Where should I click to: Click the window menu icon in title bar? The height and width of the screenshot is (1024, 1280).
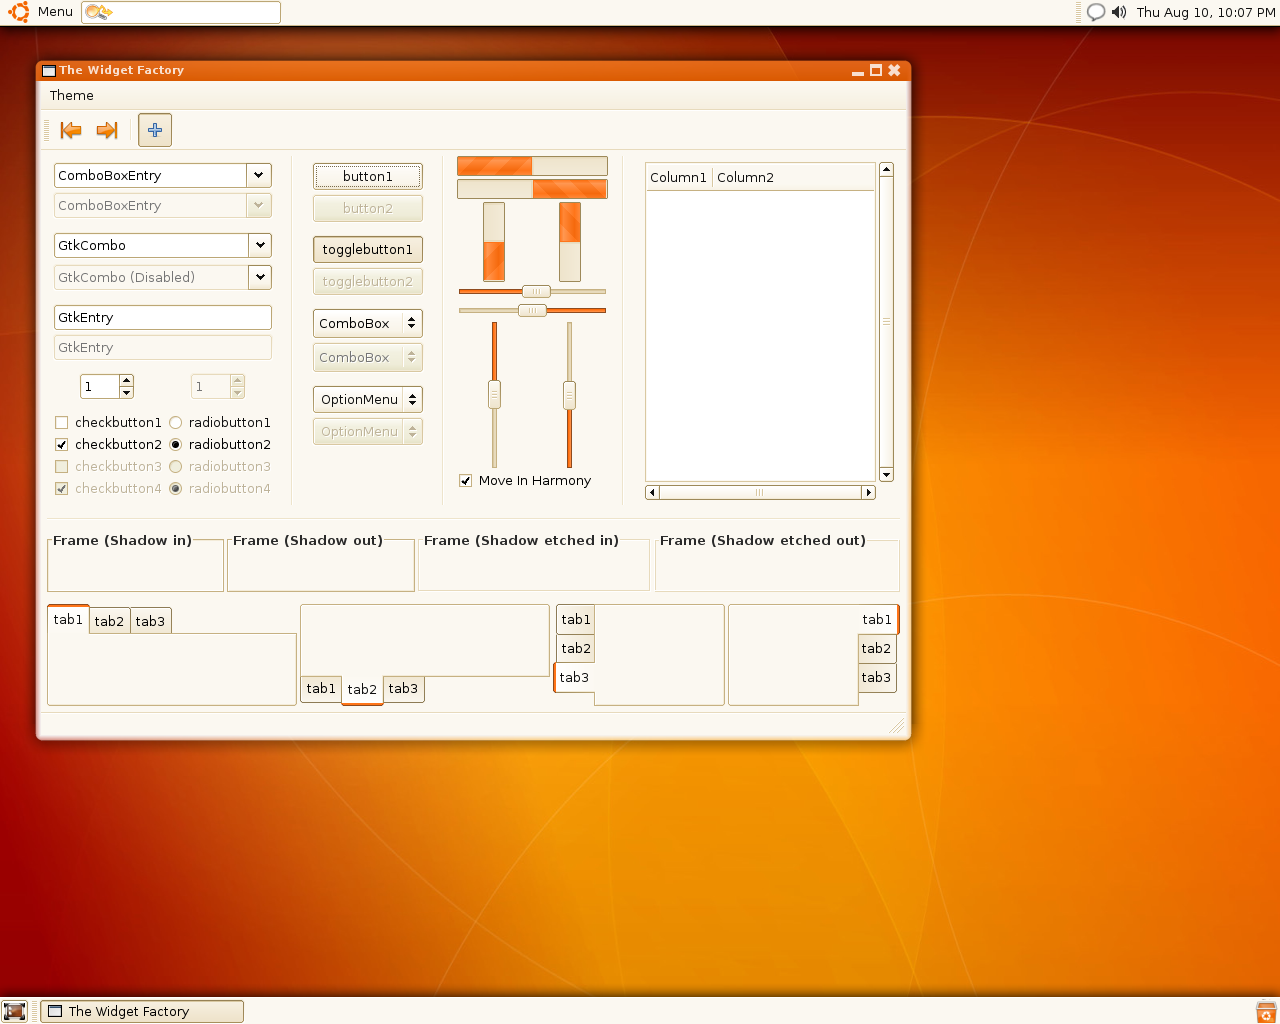[48, 70]
